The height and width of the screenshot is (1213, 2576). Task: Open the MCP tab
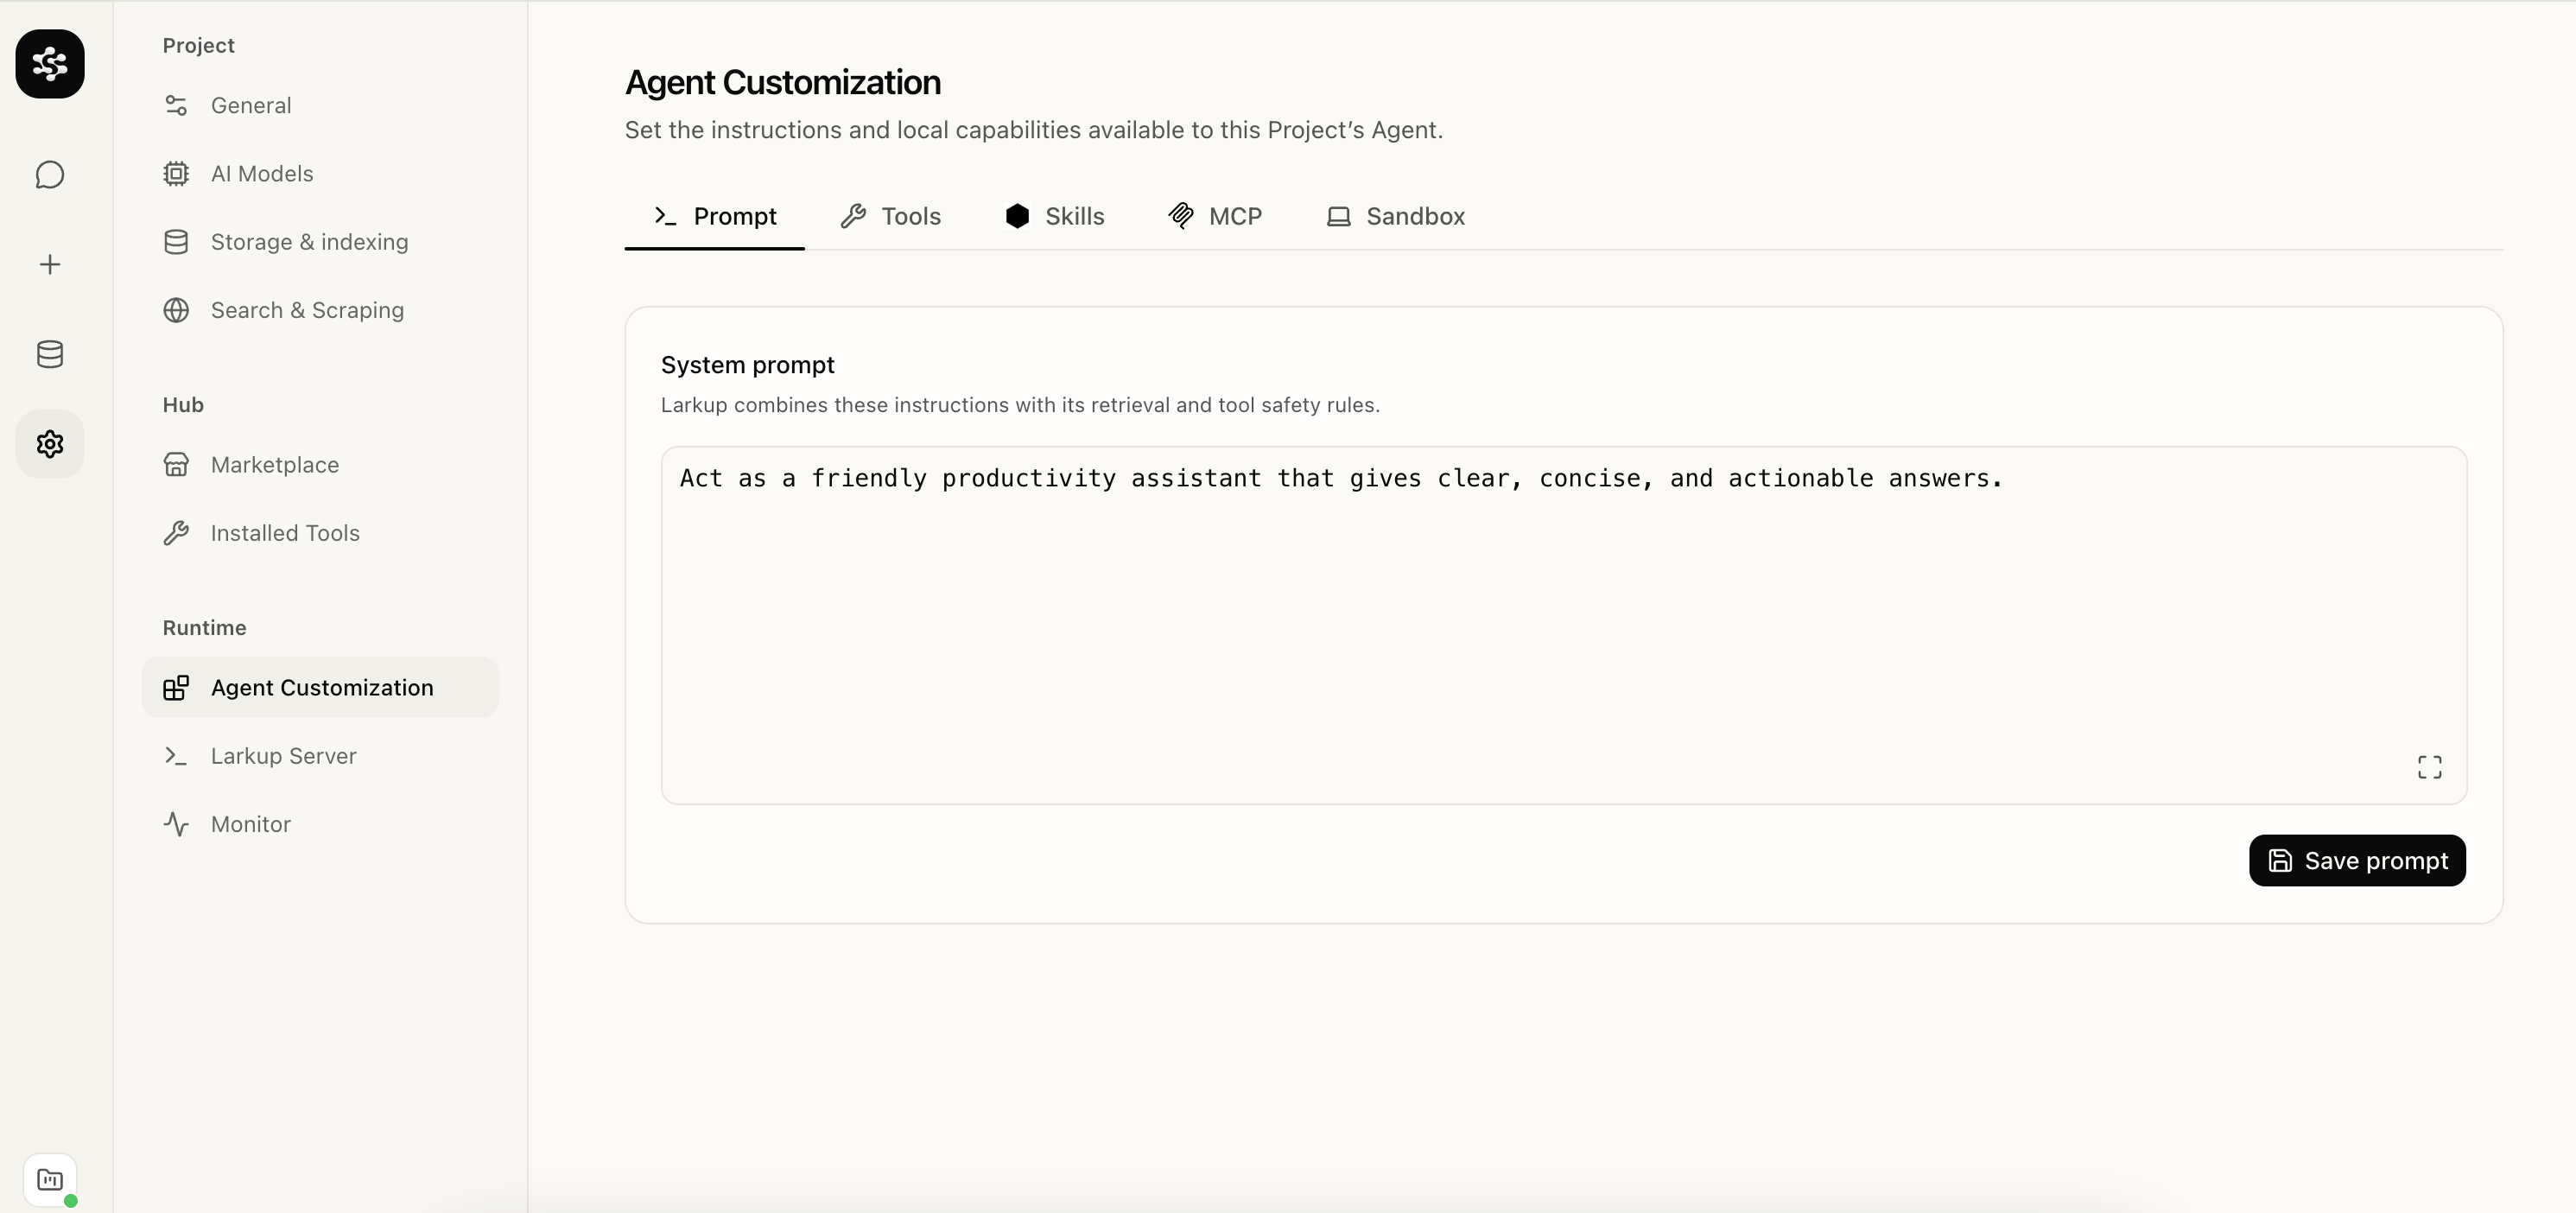pos(1215,216)
